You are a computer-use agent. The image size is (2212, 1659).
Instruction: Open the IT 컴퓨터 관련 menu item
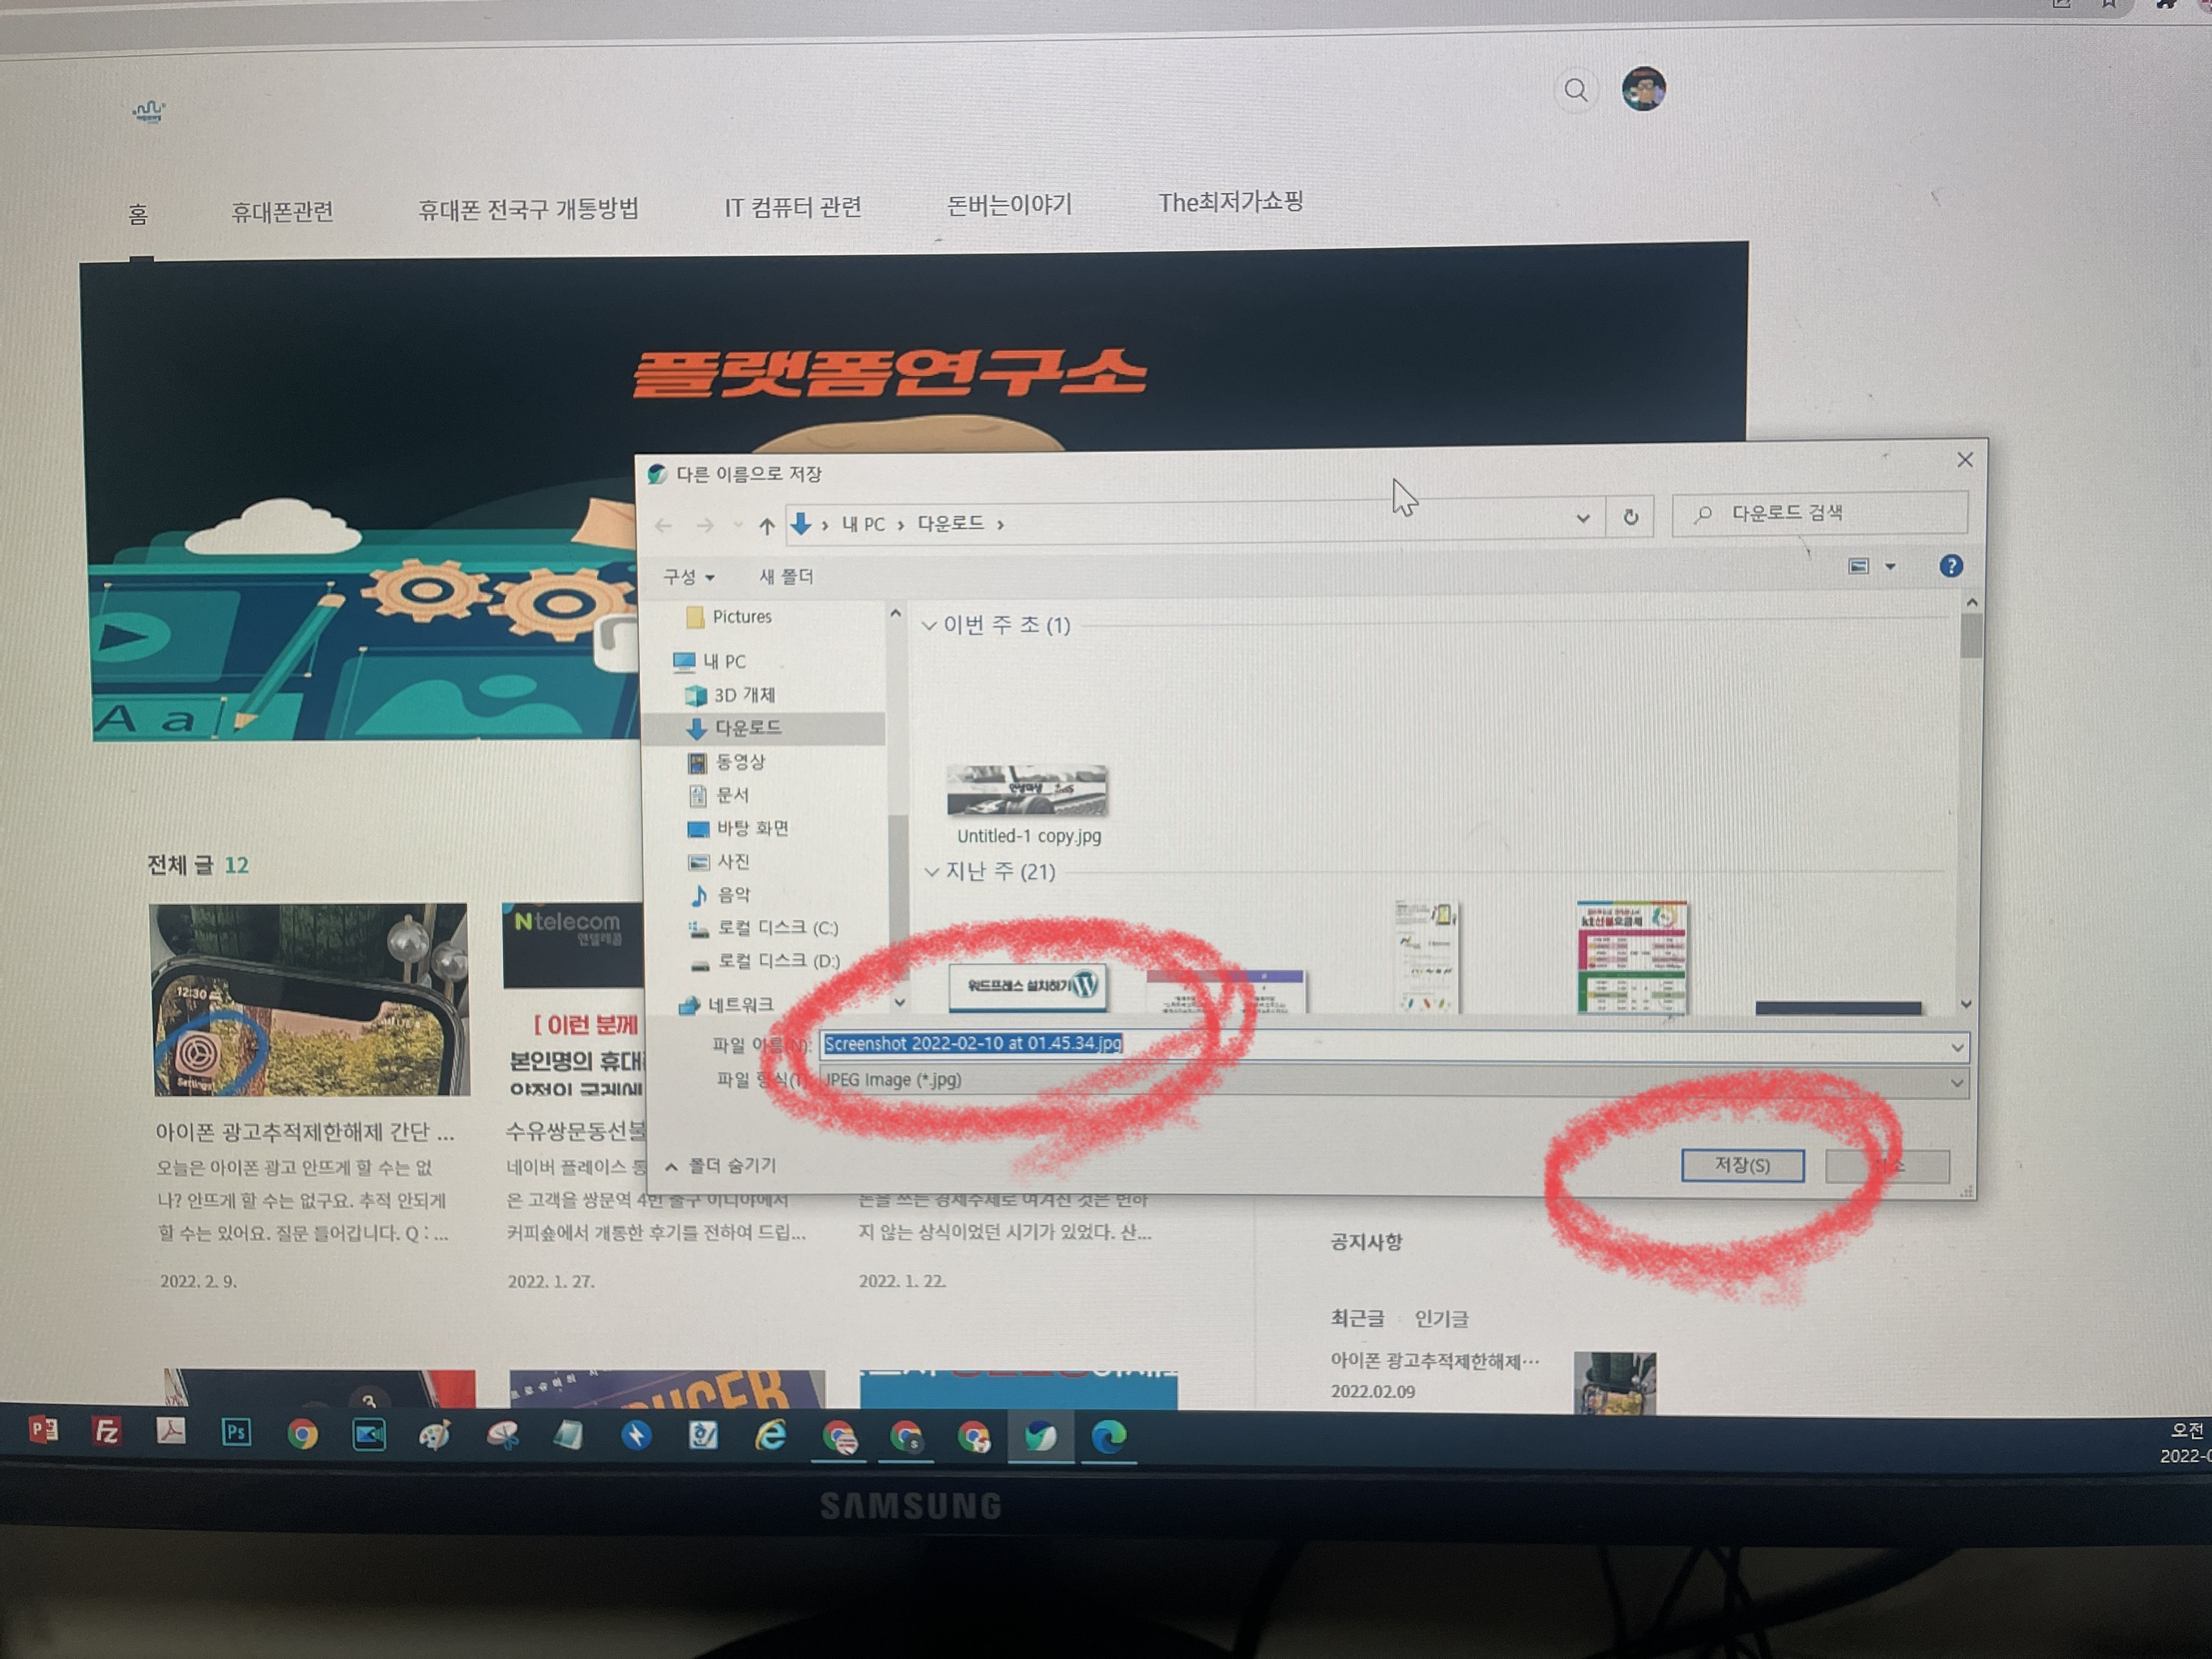[792, 207]
